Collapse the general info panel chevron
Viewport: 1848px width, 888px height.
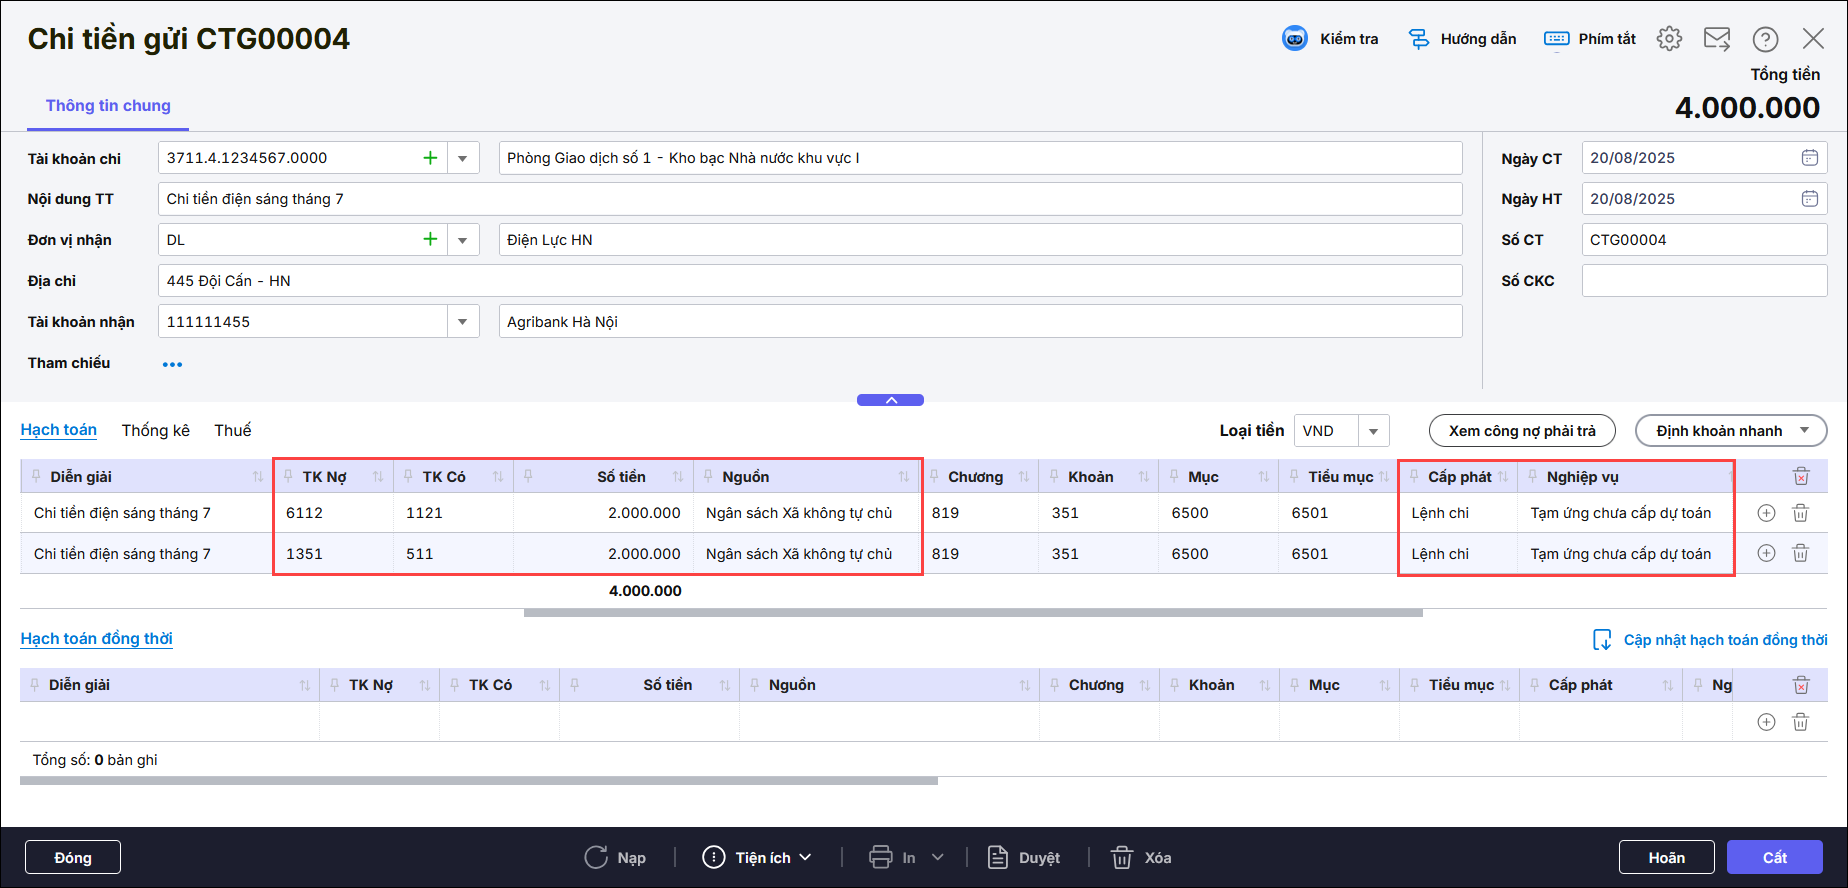890,400
